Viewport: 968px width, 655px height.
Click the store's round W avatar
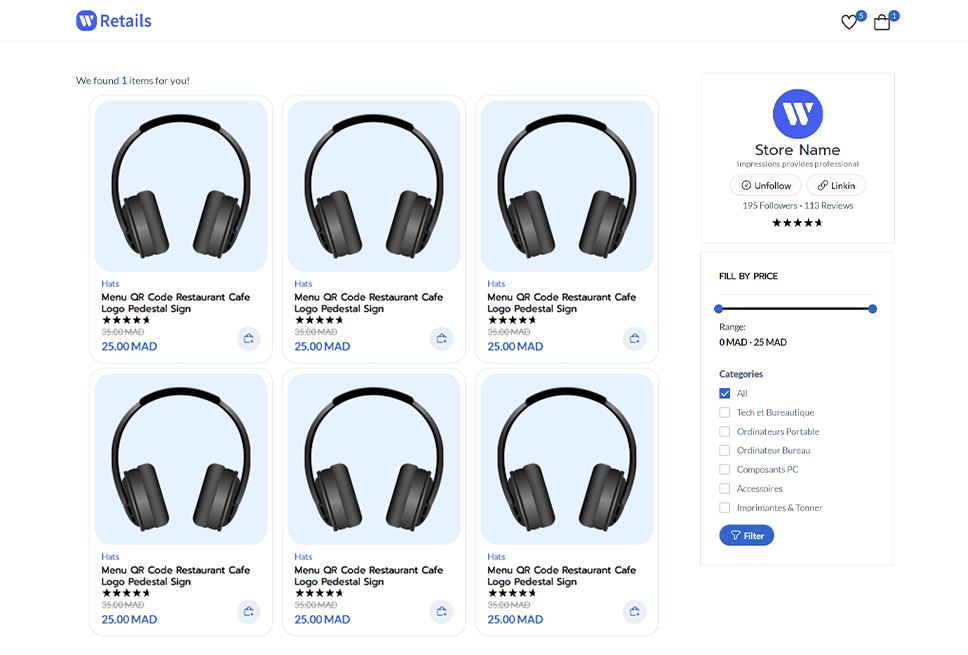click(798, 114)
